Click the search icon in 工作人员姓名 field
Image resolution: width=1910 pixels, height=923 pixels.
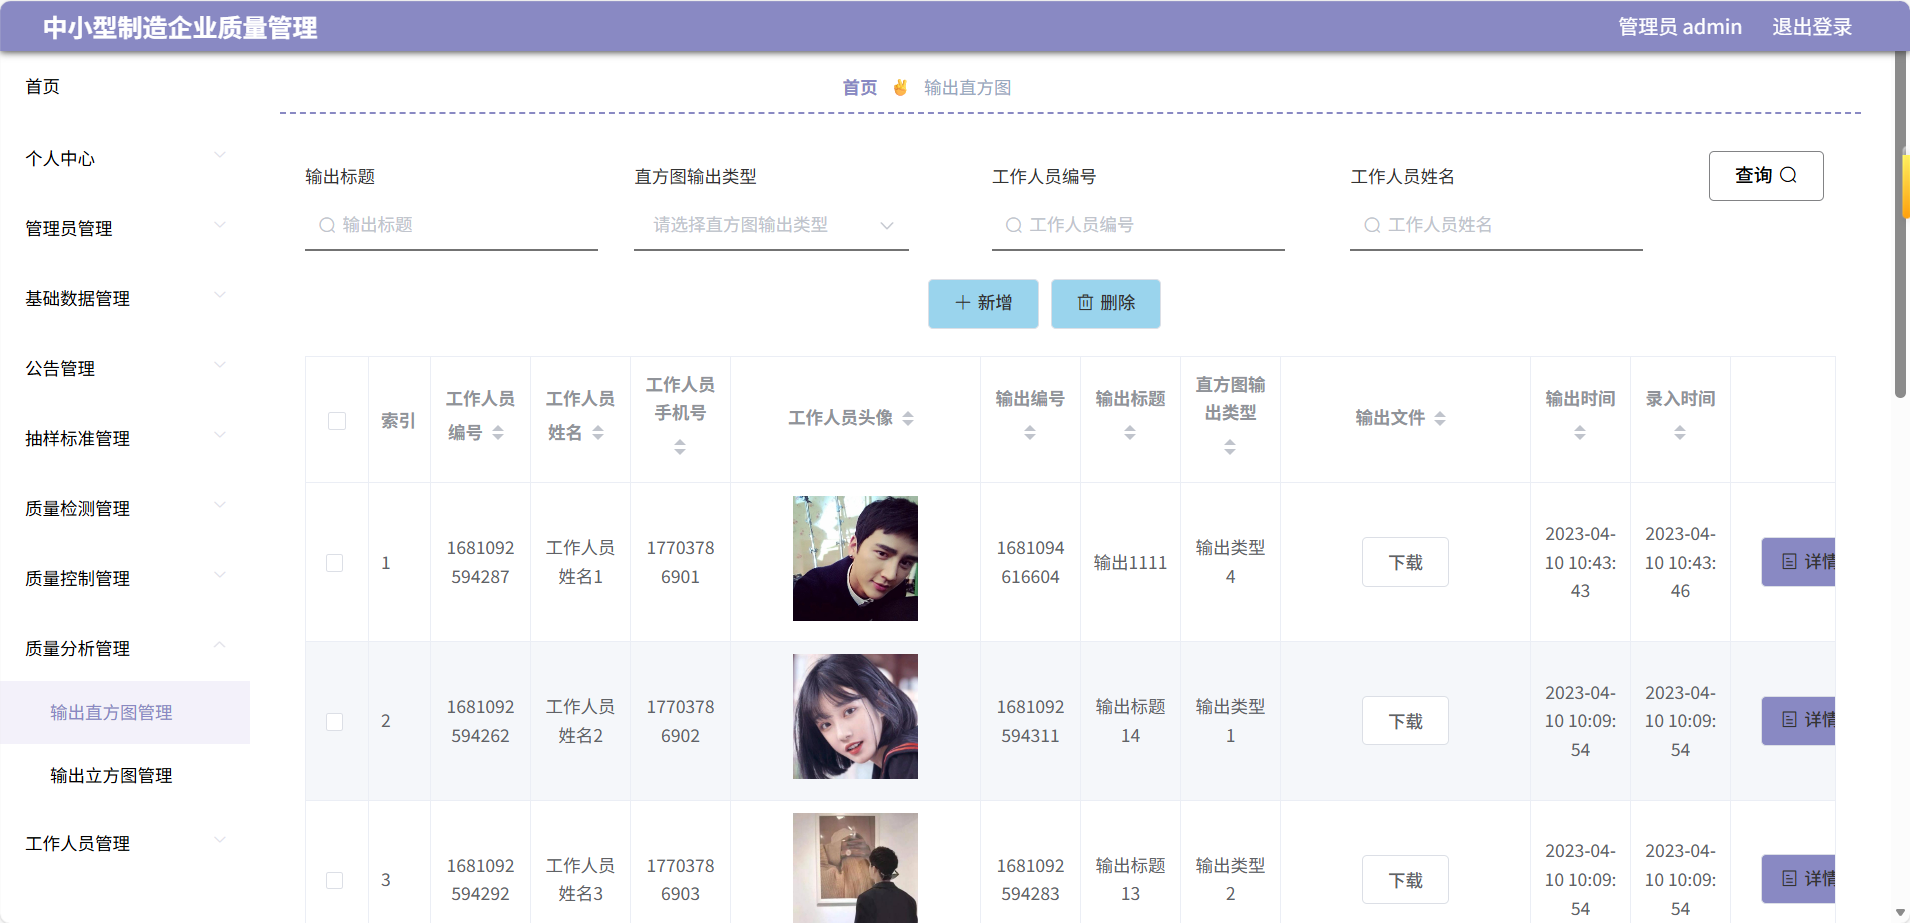(1372, 225)
